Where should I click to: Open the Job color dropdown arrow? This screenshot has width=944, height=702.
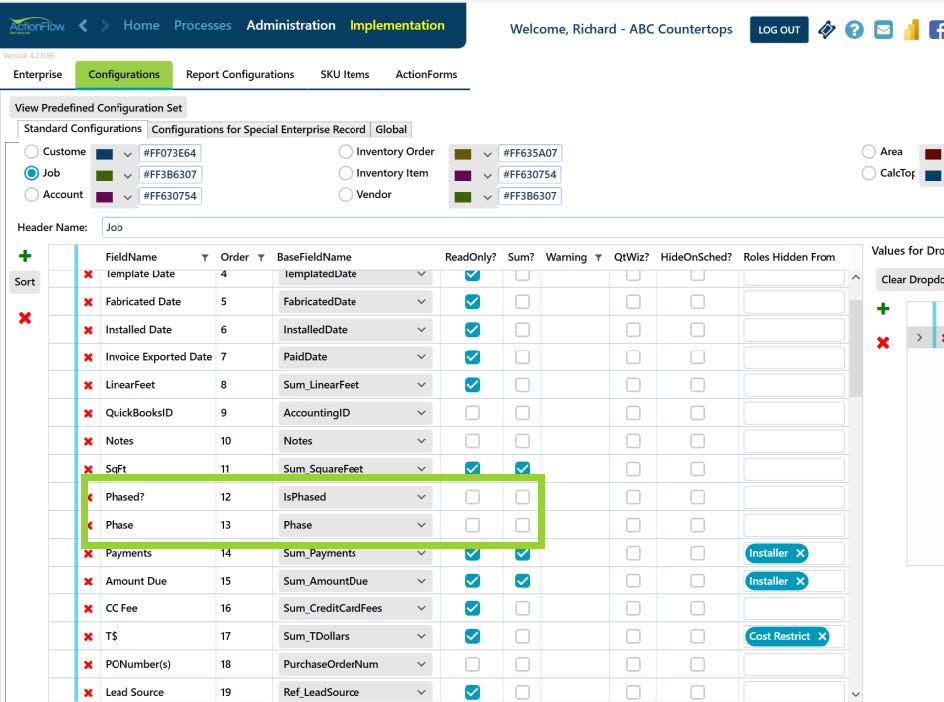127,176
